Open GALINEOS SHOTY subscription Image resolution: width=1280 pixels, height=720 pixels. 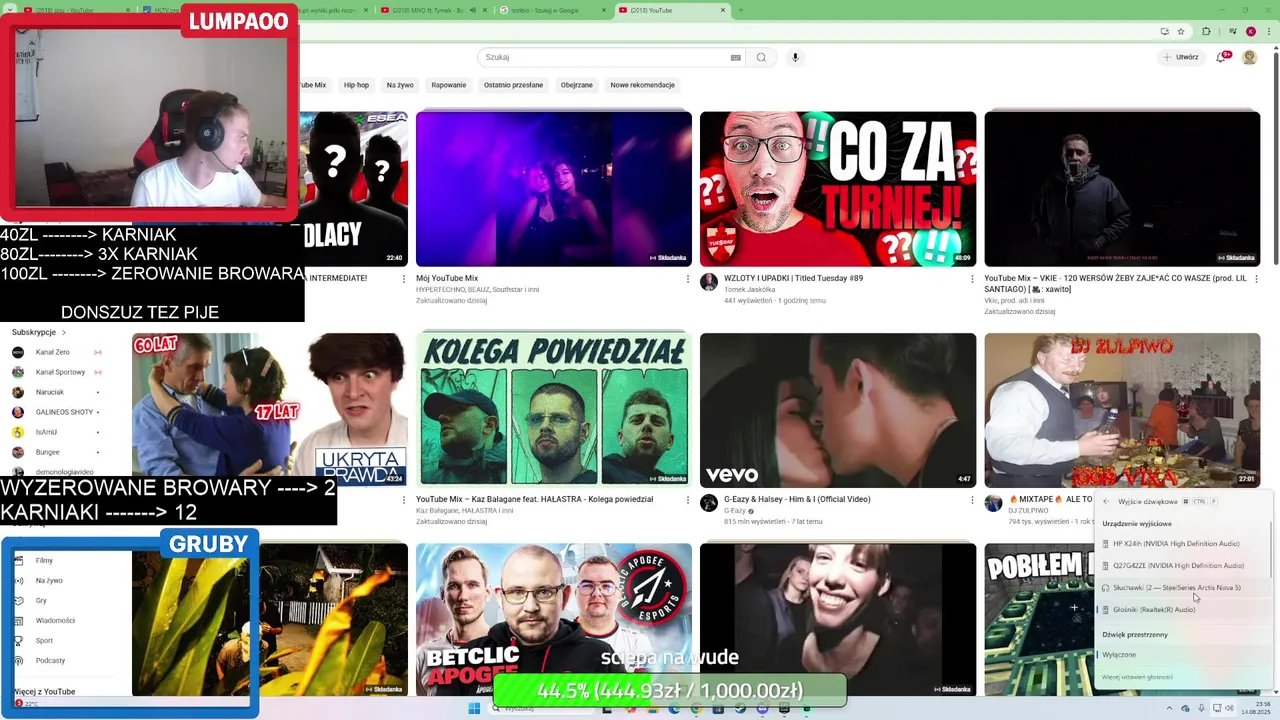57,412
